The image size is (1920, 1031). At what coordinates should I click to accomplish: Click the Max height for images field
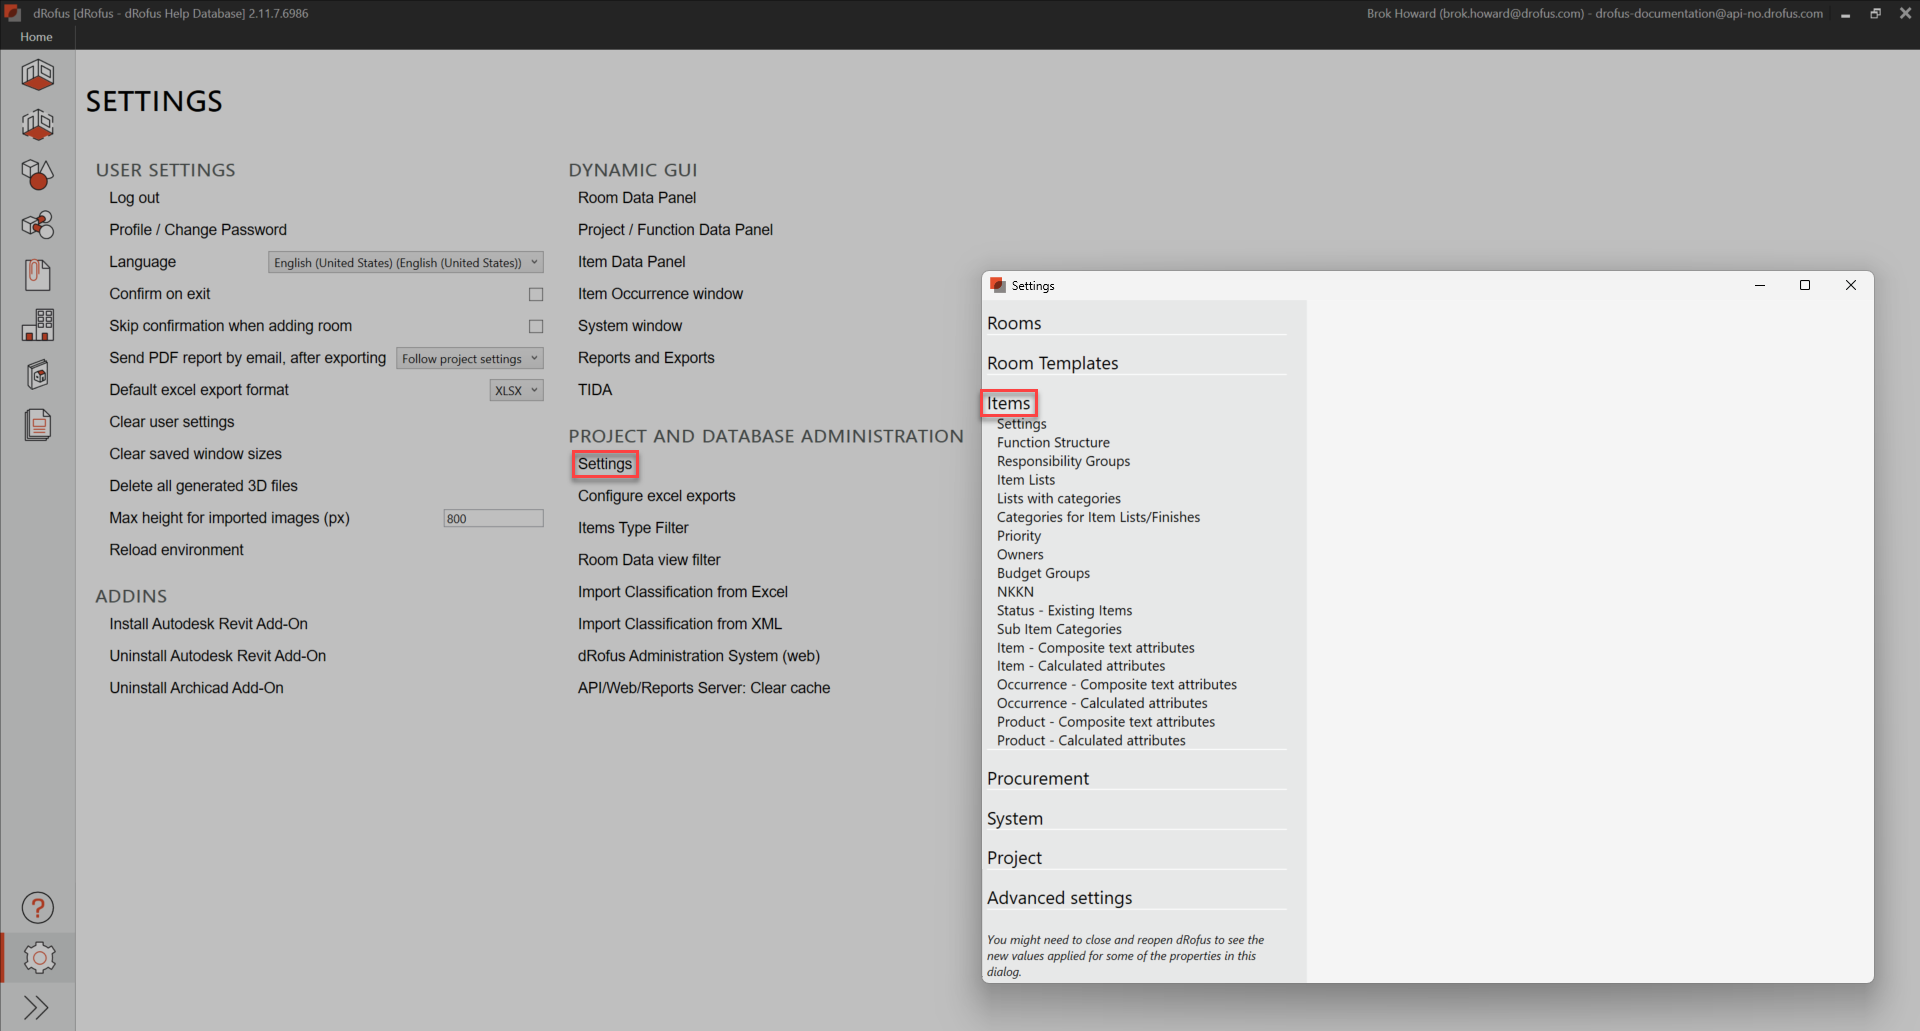493,518
